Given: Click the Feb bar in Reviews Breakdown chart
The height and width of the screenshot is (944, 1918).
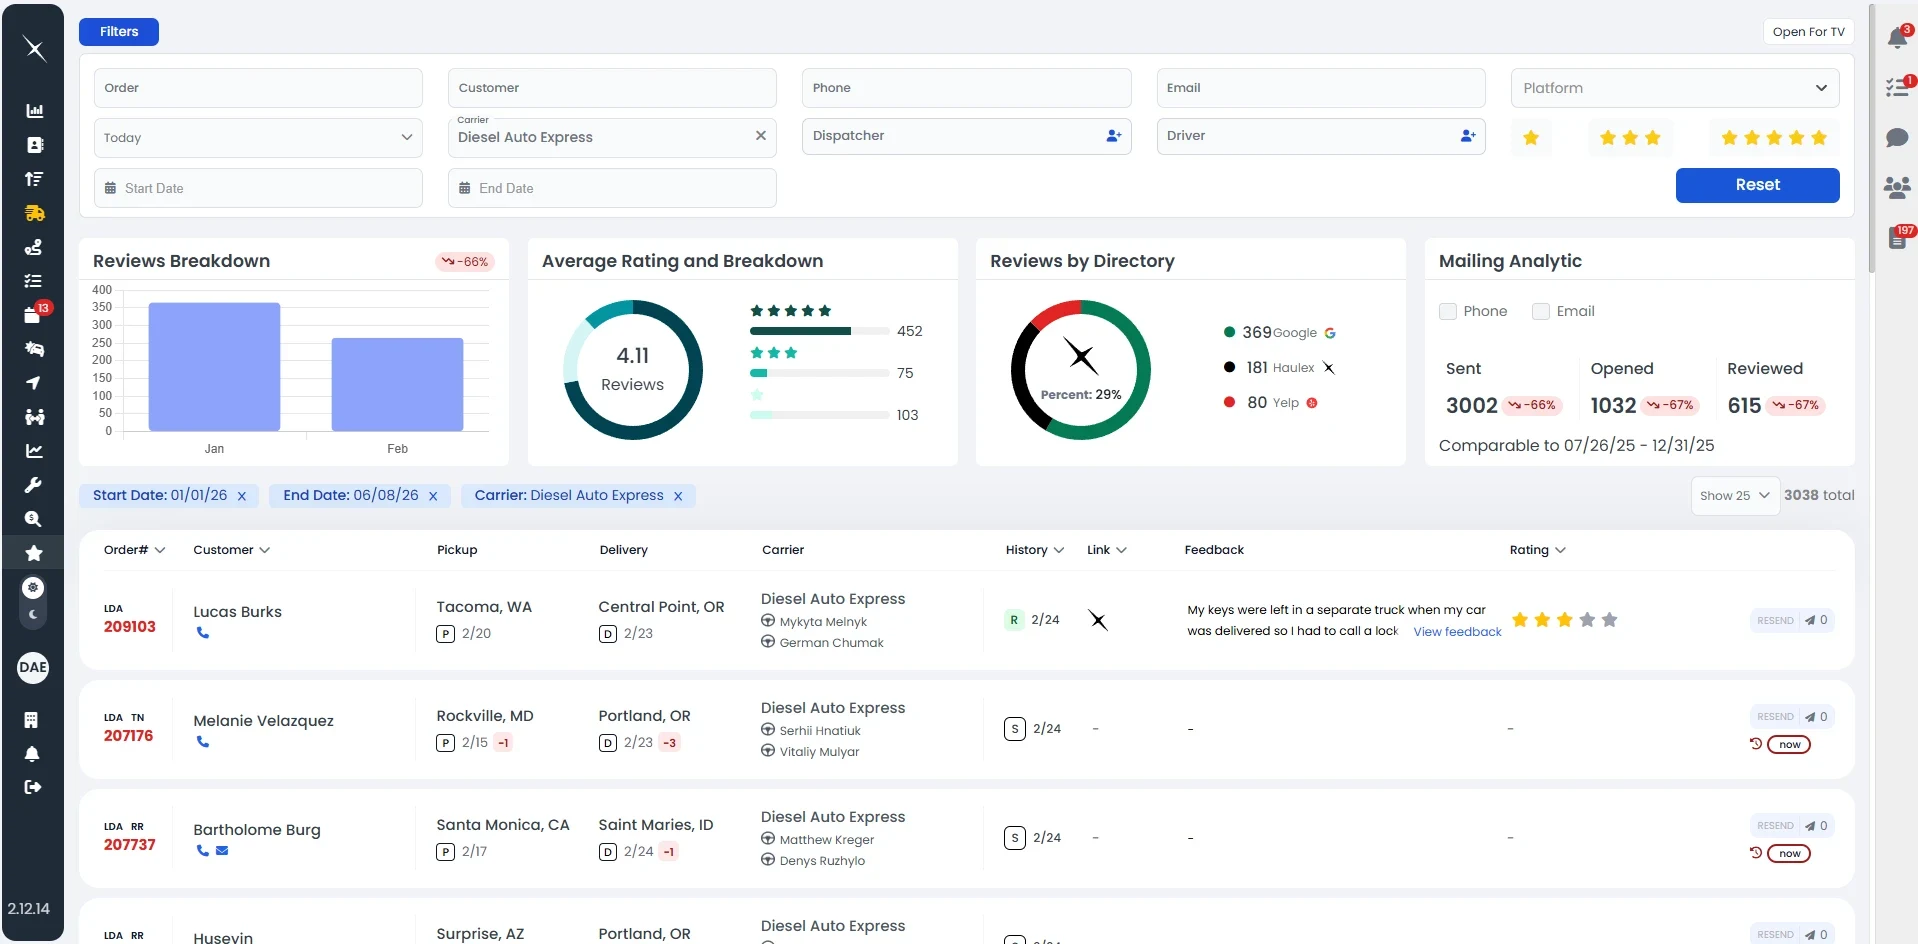Looking at the screenshot, I should [x=397, y=385].
